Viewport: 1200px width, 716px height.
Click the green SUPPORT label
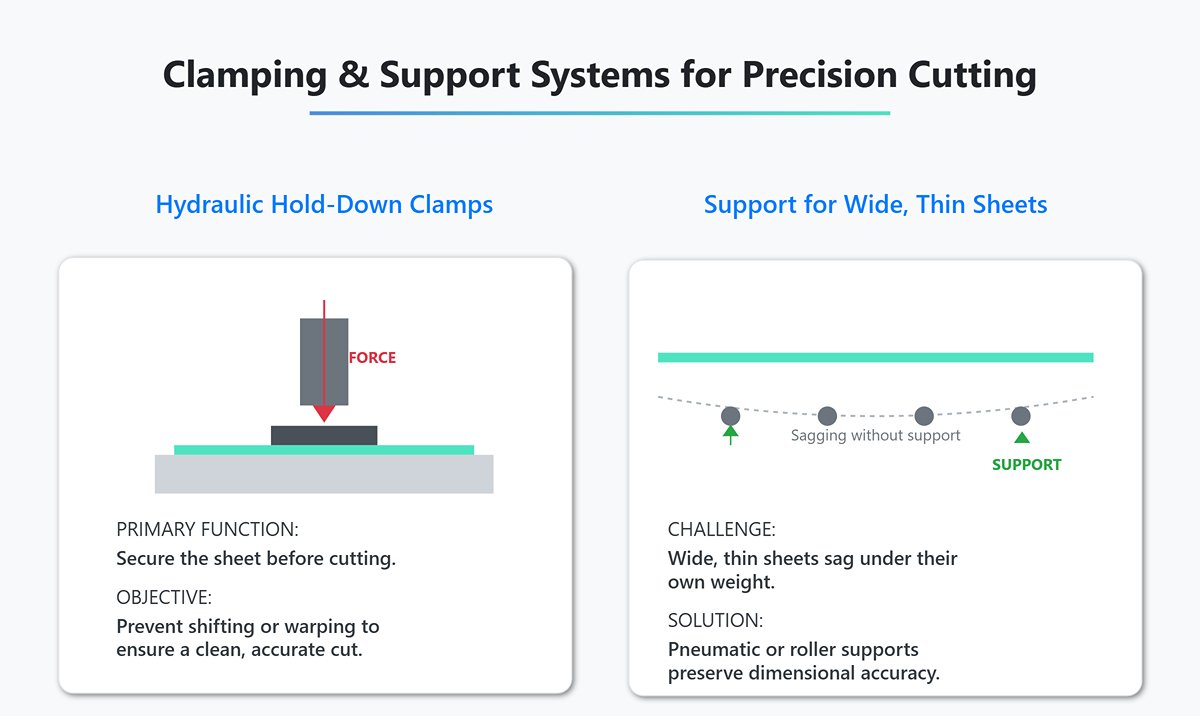point(1026,464)
